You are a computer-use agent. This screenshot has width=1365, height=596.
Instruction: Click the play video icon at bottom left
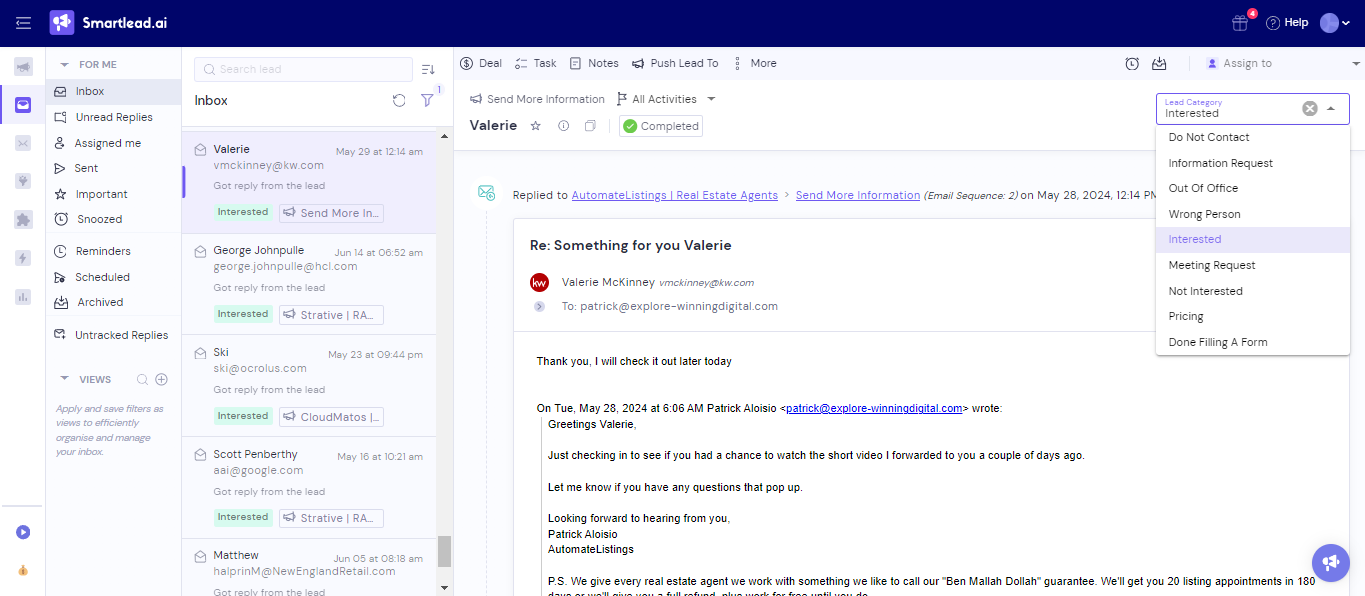point(23,532)
